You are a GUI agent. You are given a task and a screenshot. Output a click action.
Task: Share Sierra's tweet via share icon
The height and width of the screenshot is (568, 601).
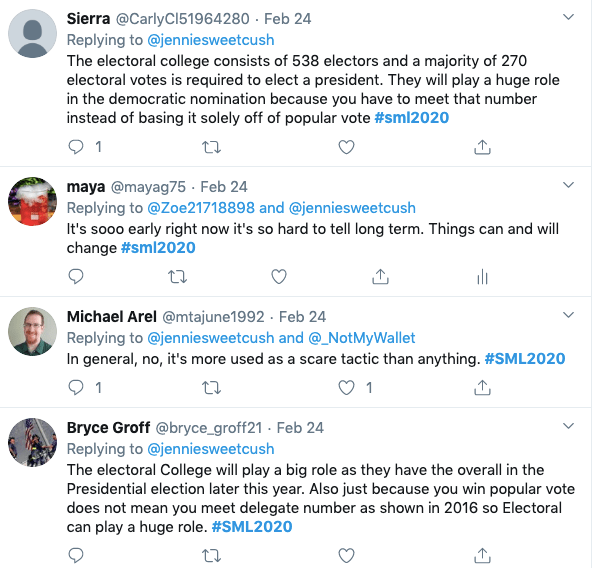point(481,147)
